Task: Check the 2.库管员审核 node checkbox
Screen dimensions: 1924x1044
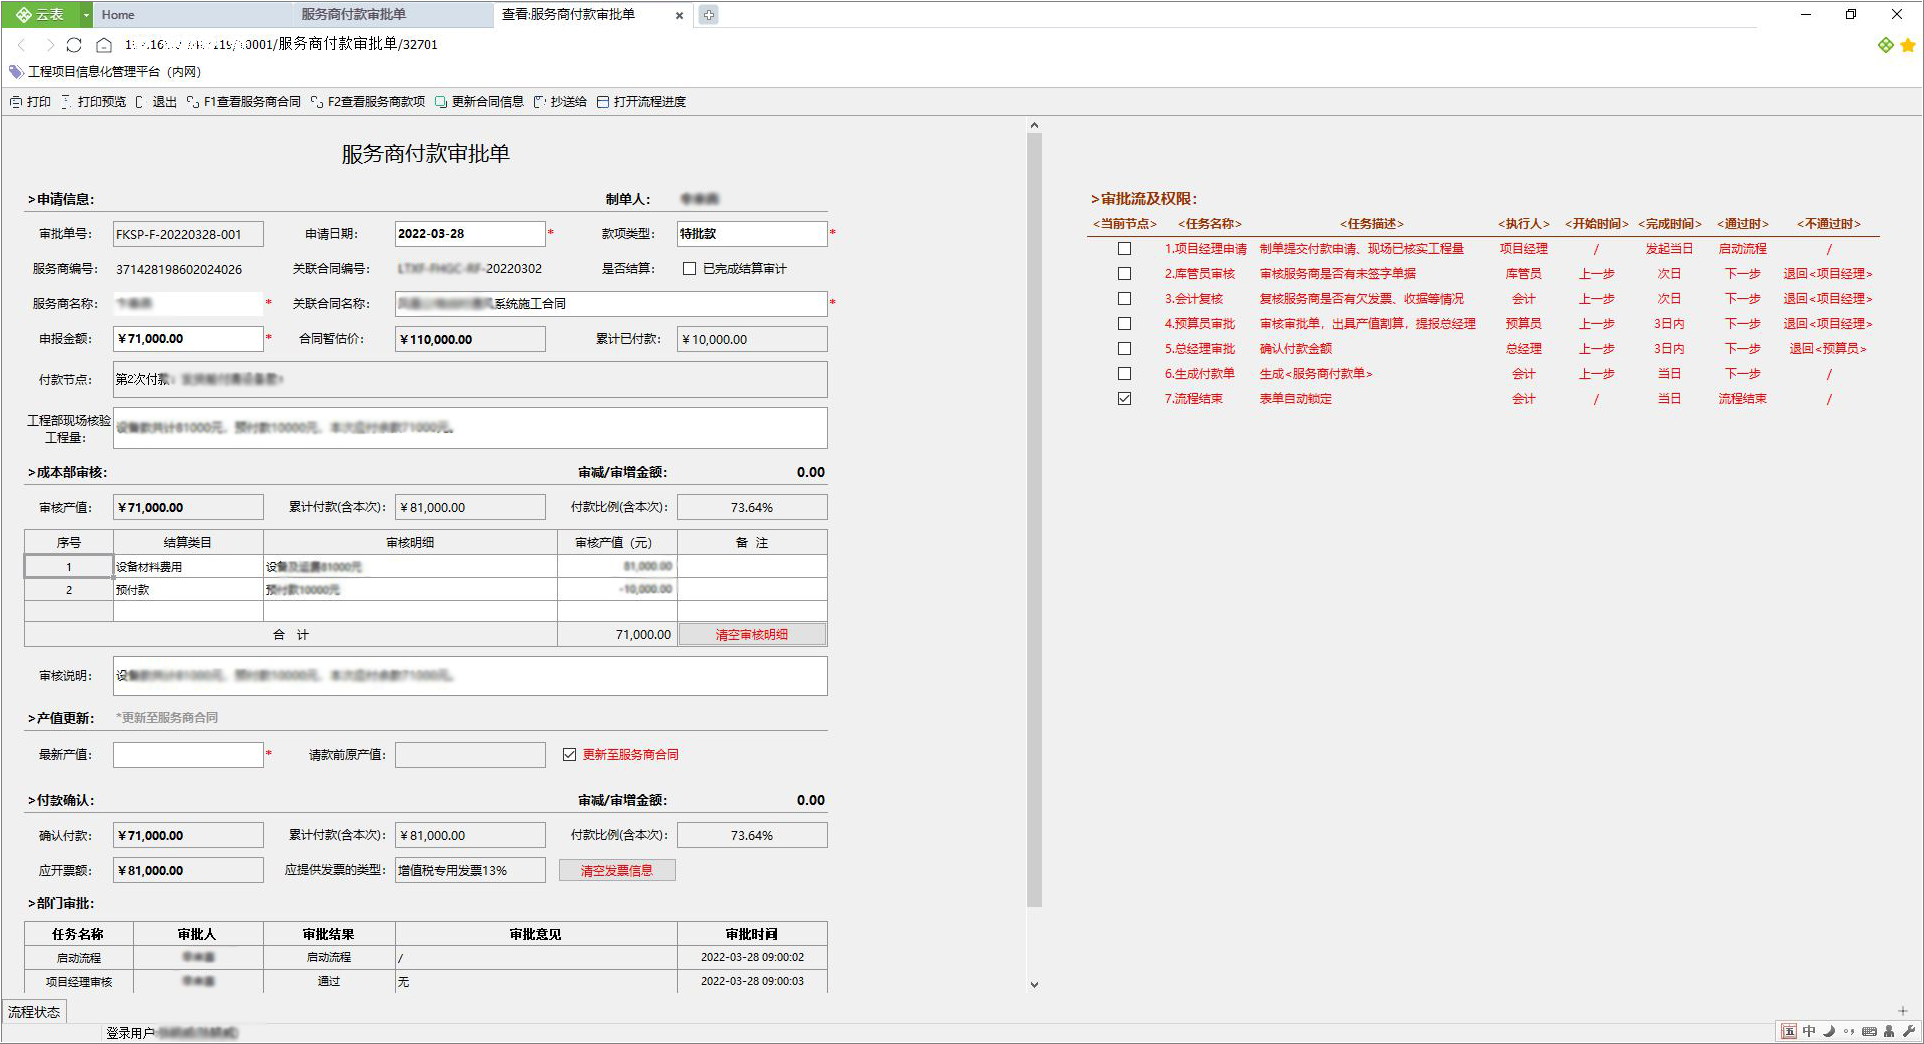Action: tap(1124, 274)
